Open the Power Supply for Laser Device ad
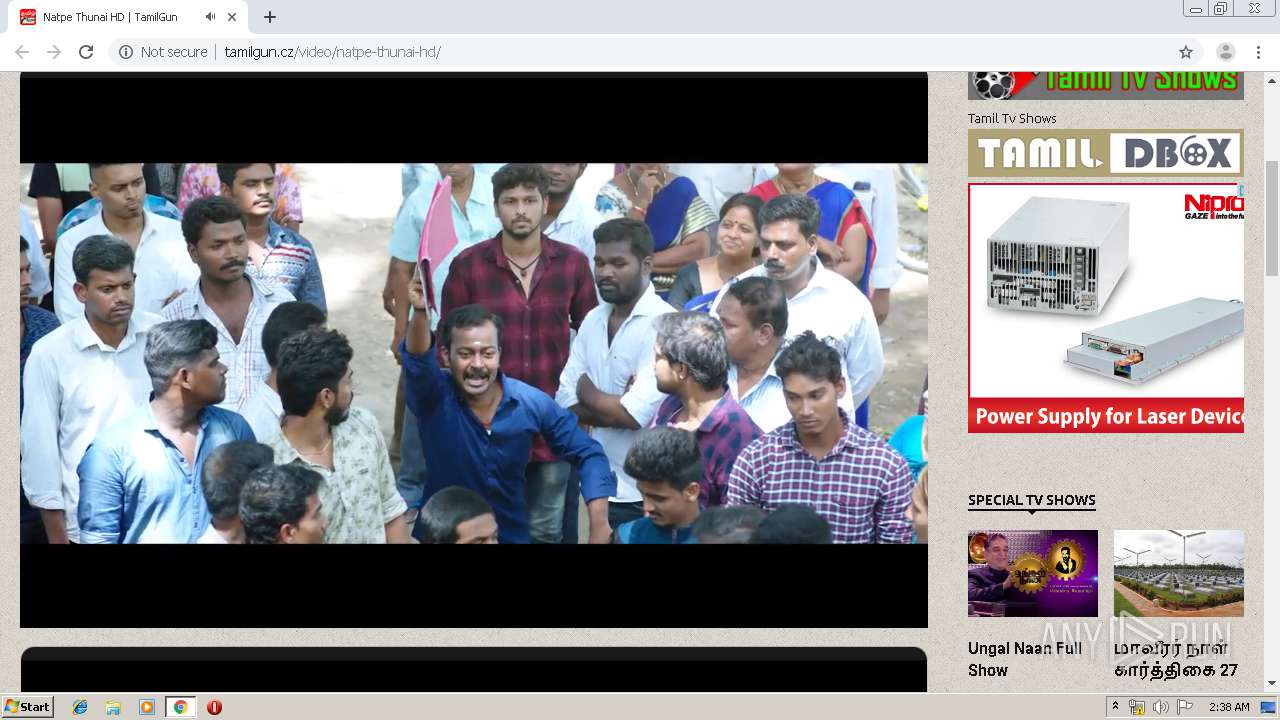 (1106, 308)
